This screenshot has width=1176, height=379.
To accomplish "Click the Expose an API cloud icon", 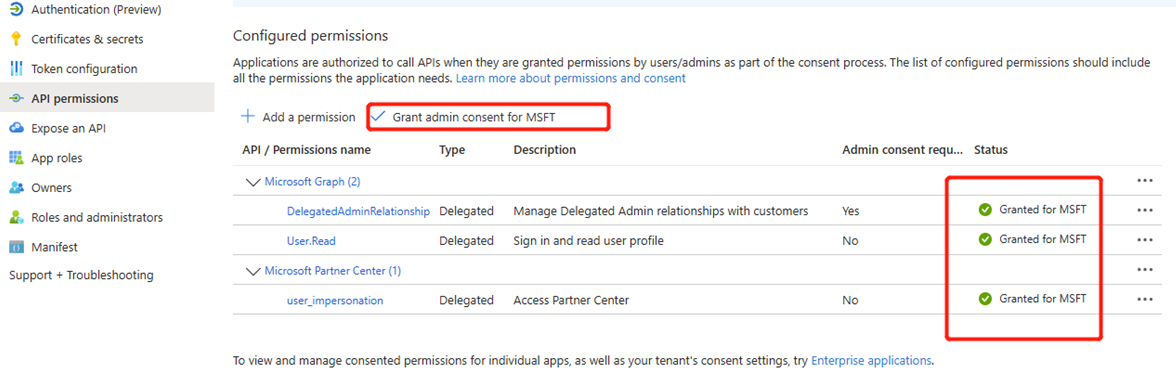I will pos(16,128).
